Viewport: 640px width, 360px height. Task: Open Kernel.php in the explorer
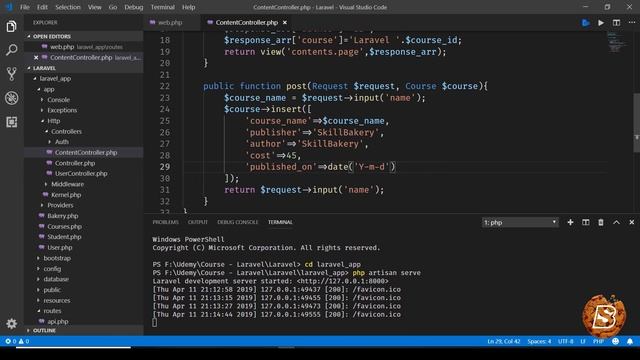(x=66, y=195)
